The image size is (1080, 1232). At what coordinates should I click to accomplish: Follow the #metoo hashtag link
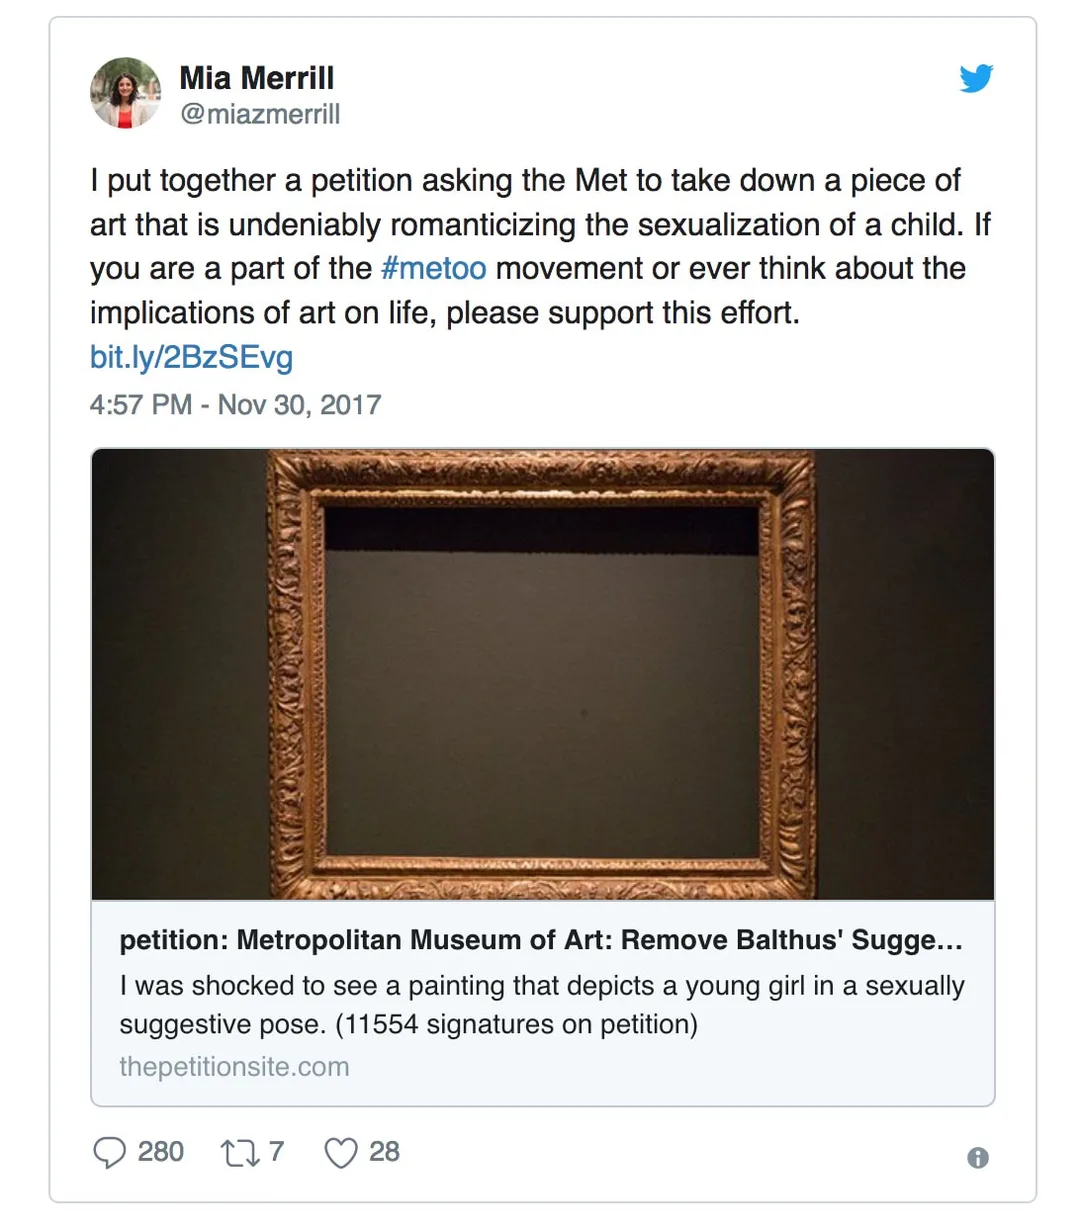click(x=434, y=268)
